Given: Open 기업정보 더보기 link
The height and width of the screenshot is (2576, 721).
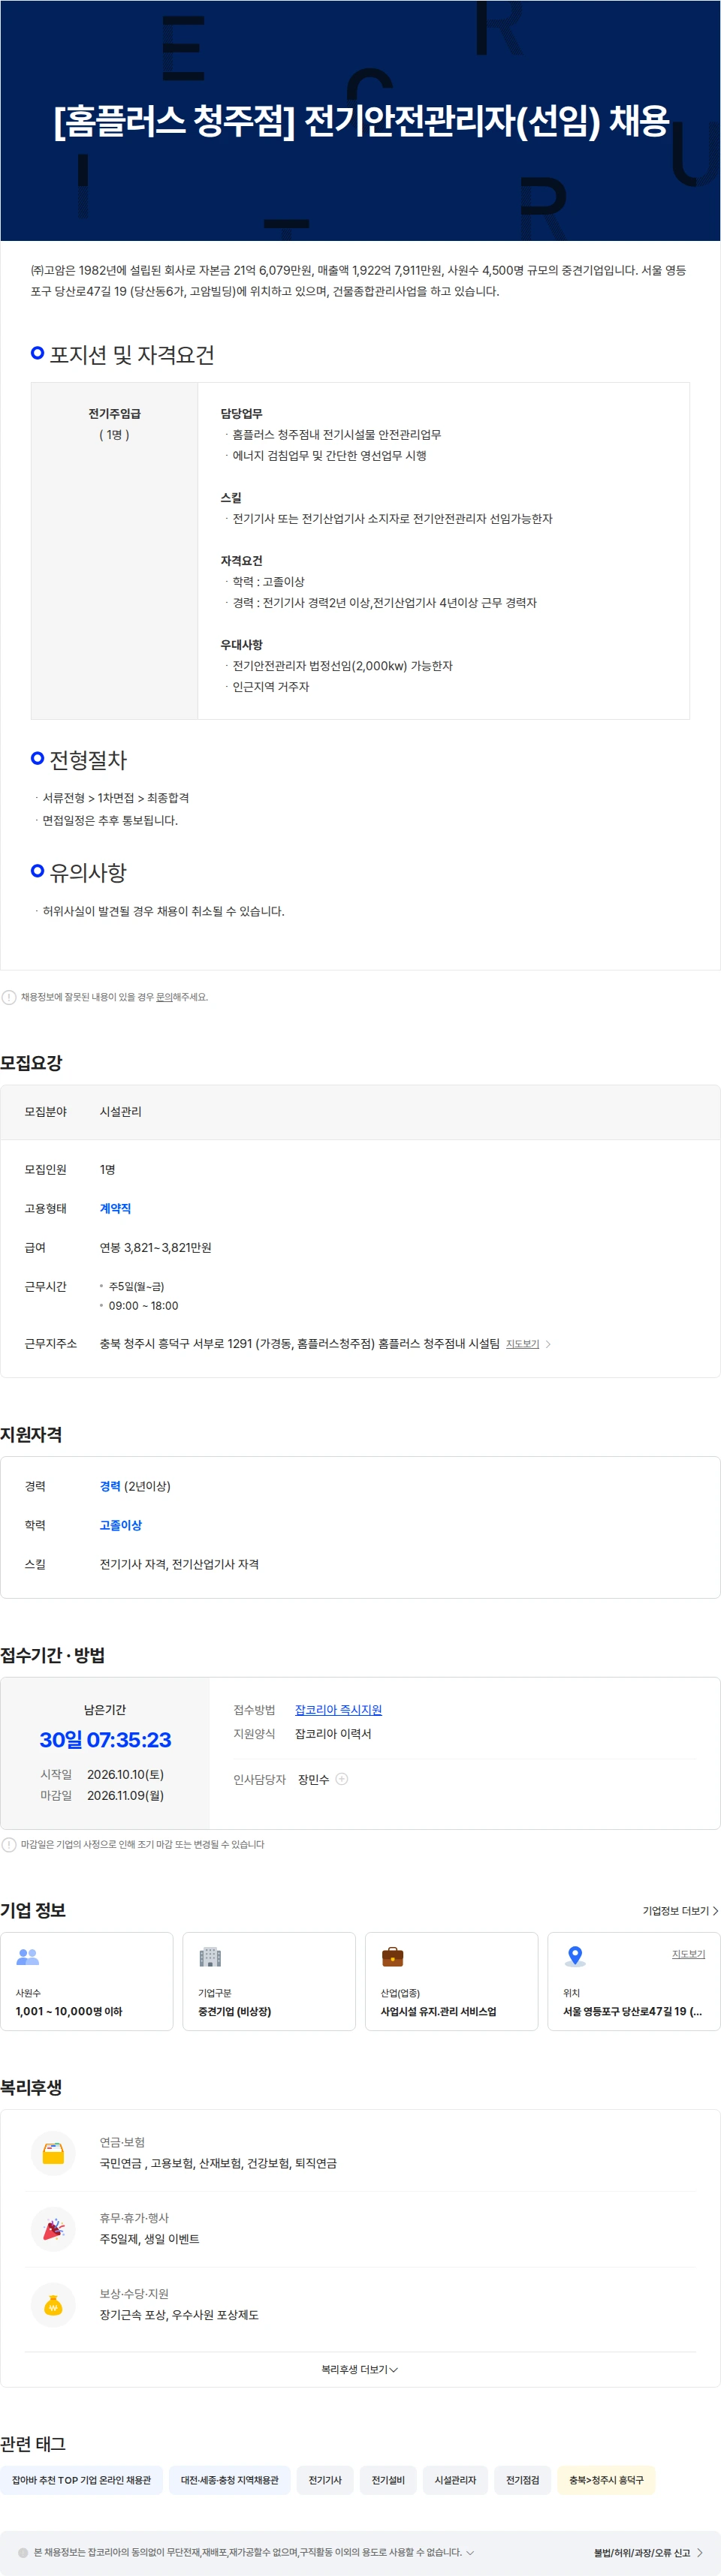Looking at the screenshot, I should [x=680, y=1911].
